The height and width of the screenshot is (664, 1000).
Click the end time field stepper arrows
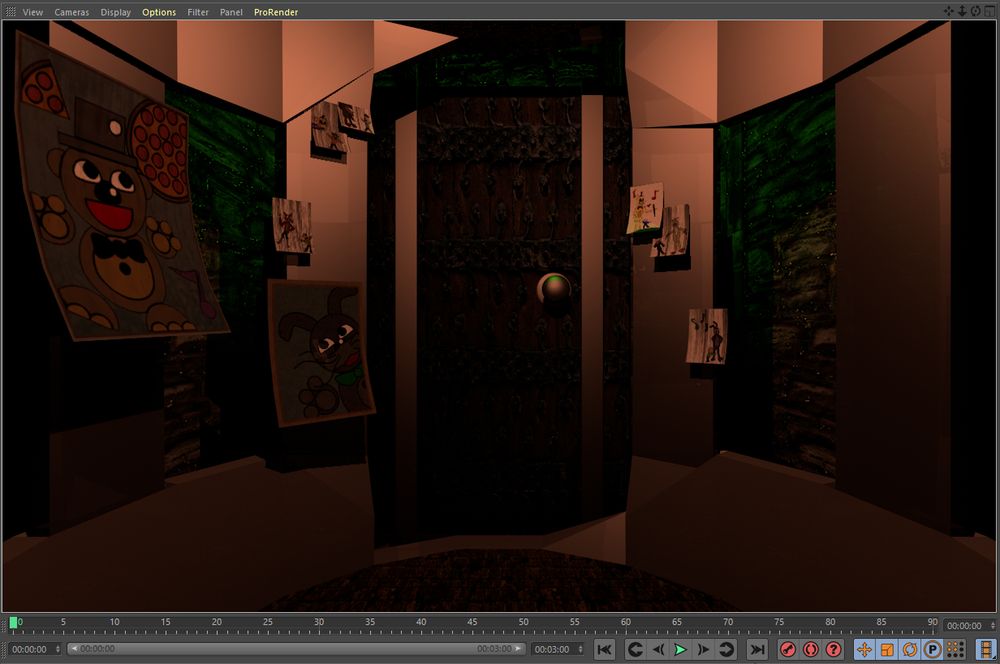580,649
